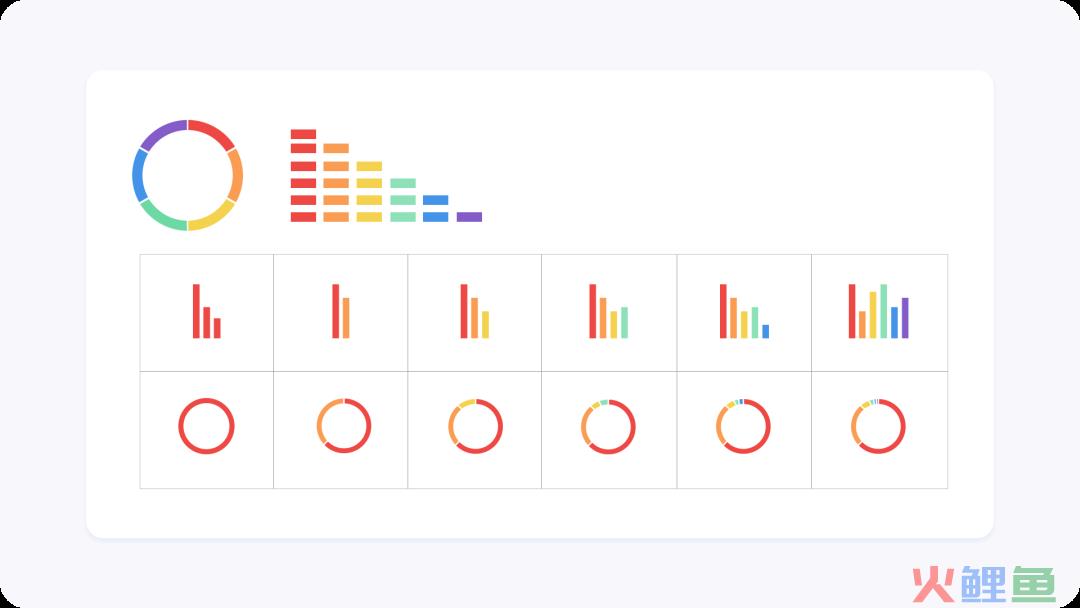Click the single purple block in palette stack

pyautogui.click(x=469, y=217)
